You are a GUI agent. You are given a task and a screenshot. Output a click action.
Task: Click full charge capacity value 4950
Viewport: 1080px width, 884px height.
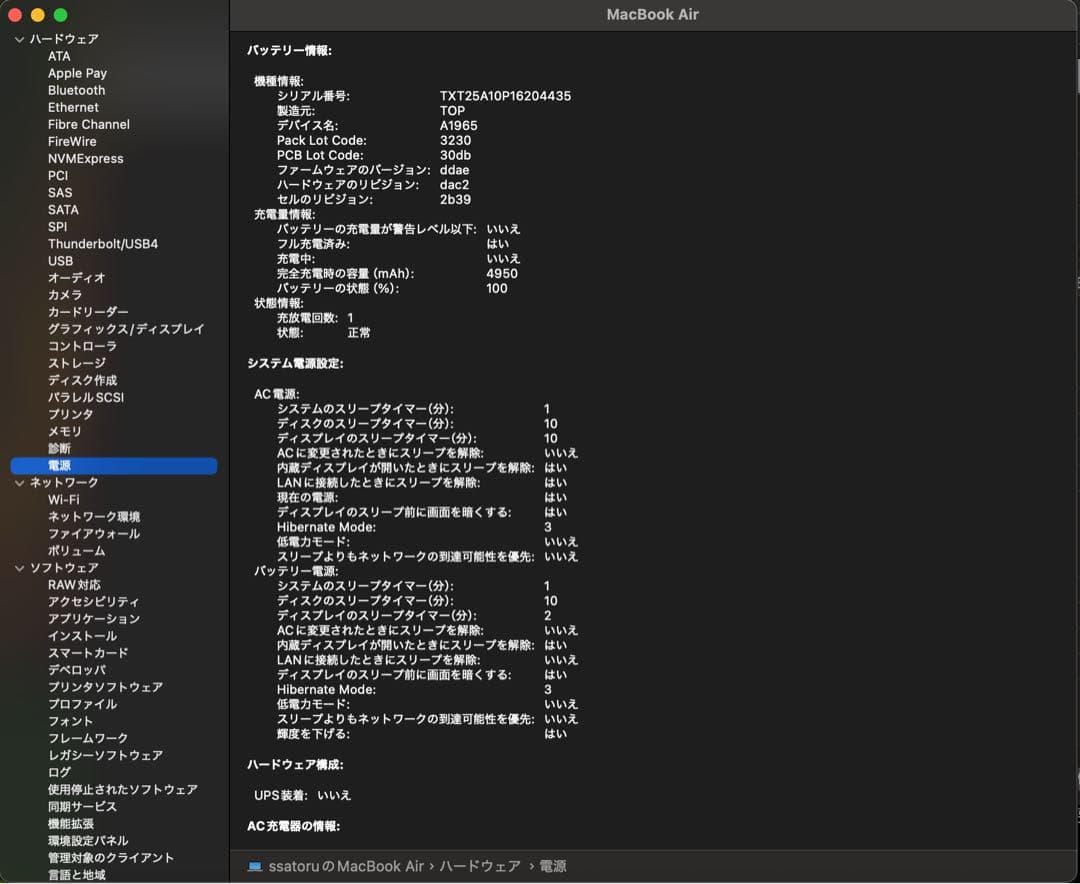tap(502, 274)
